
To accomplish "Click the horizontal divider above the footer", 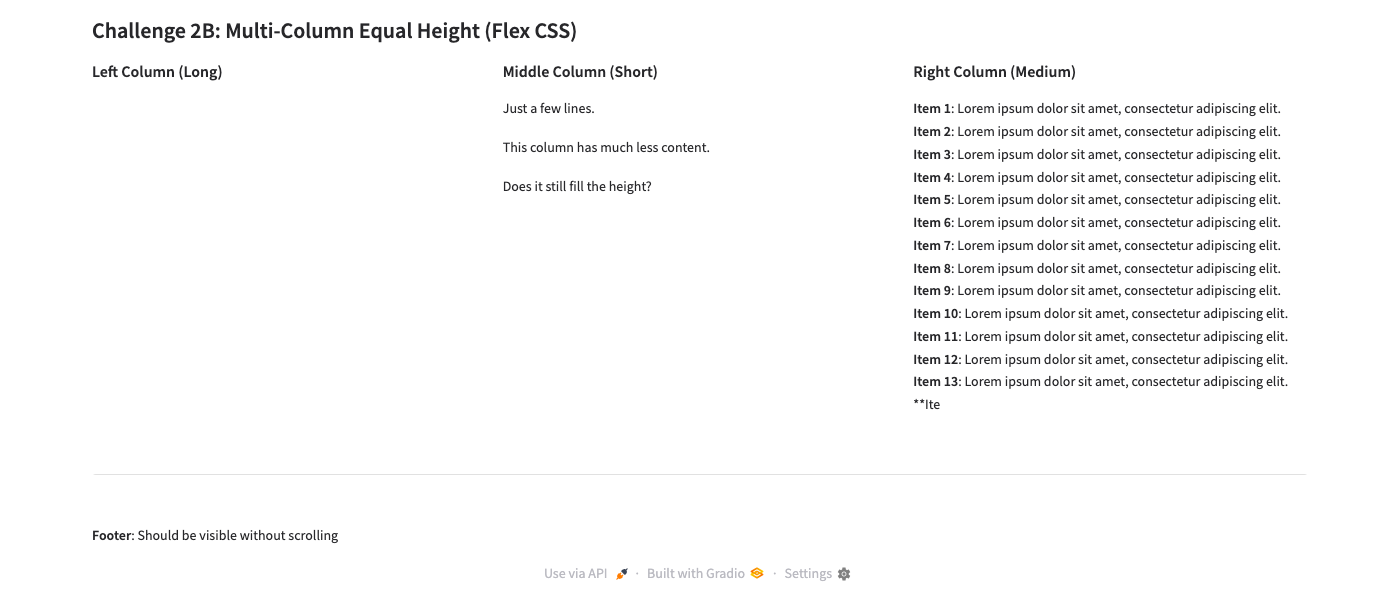I will click(x=699, y=474).
